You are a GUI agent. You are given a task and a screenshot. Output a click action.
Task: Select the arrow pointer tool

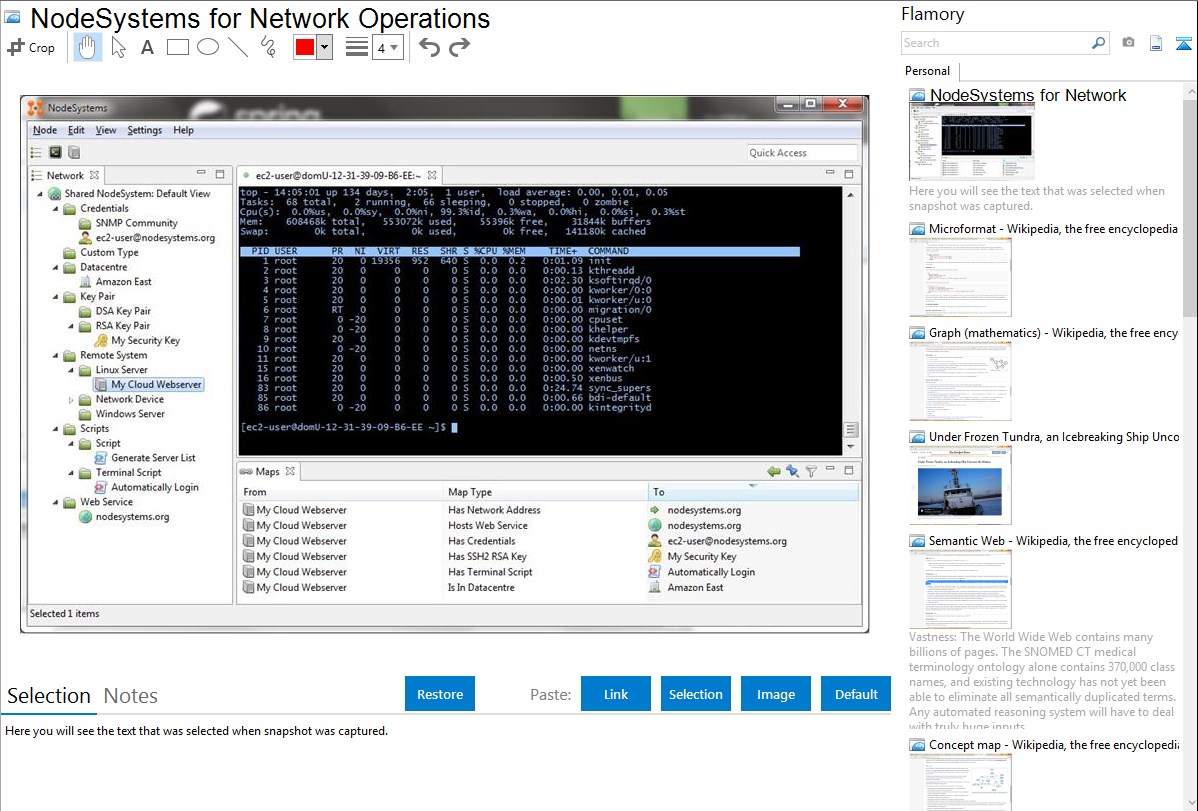click(x=118, y=47)
